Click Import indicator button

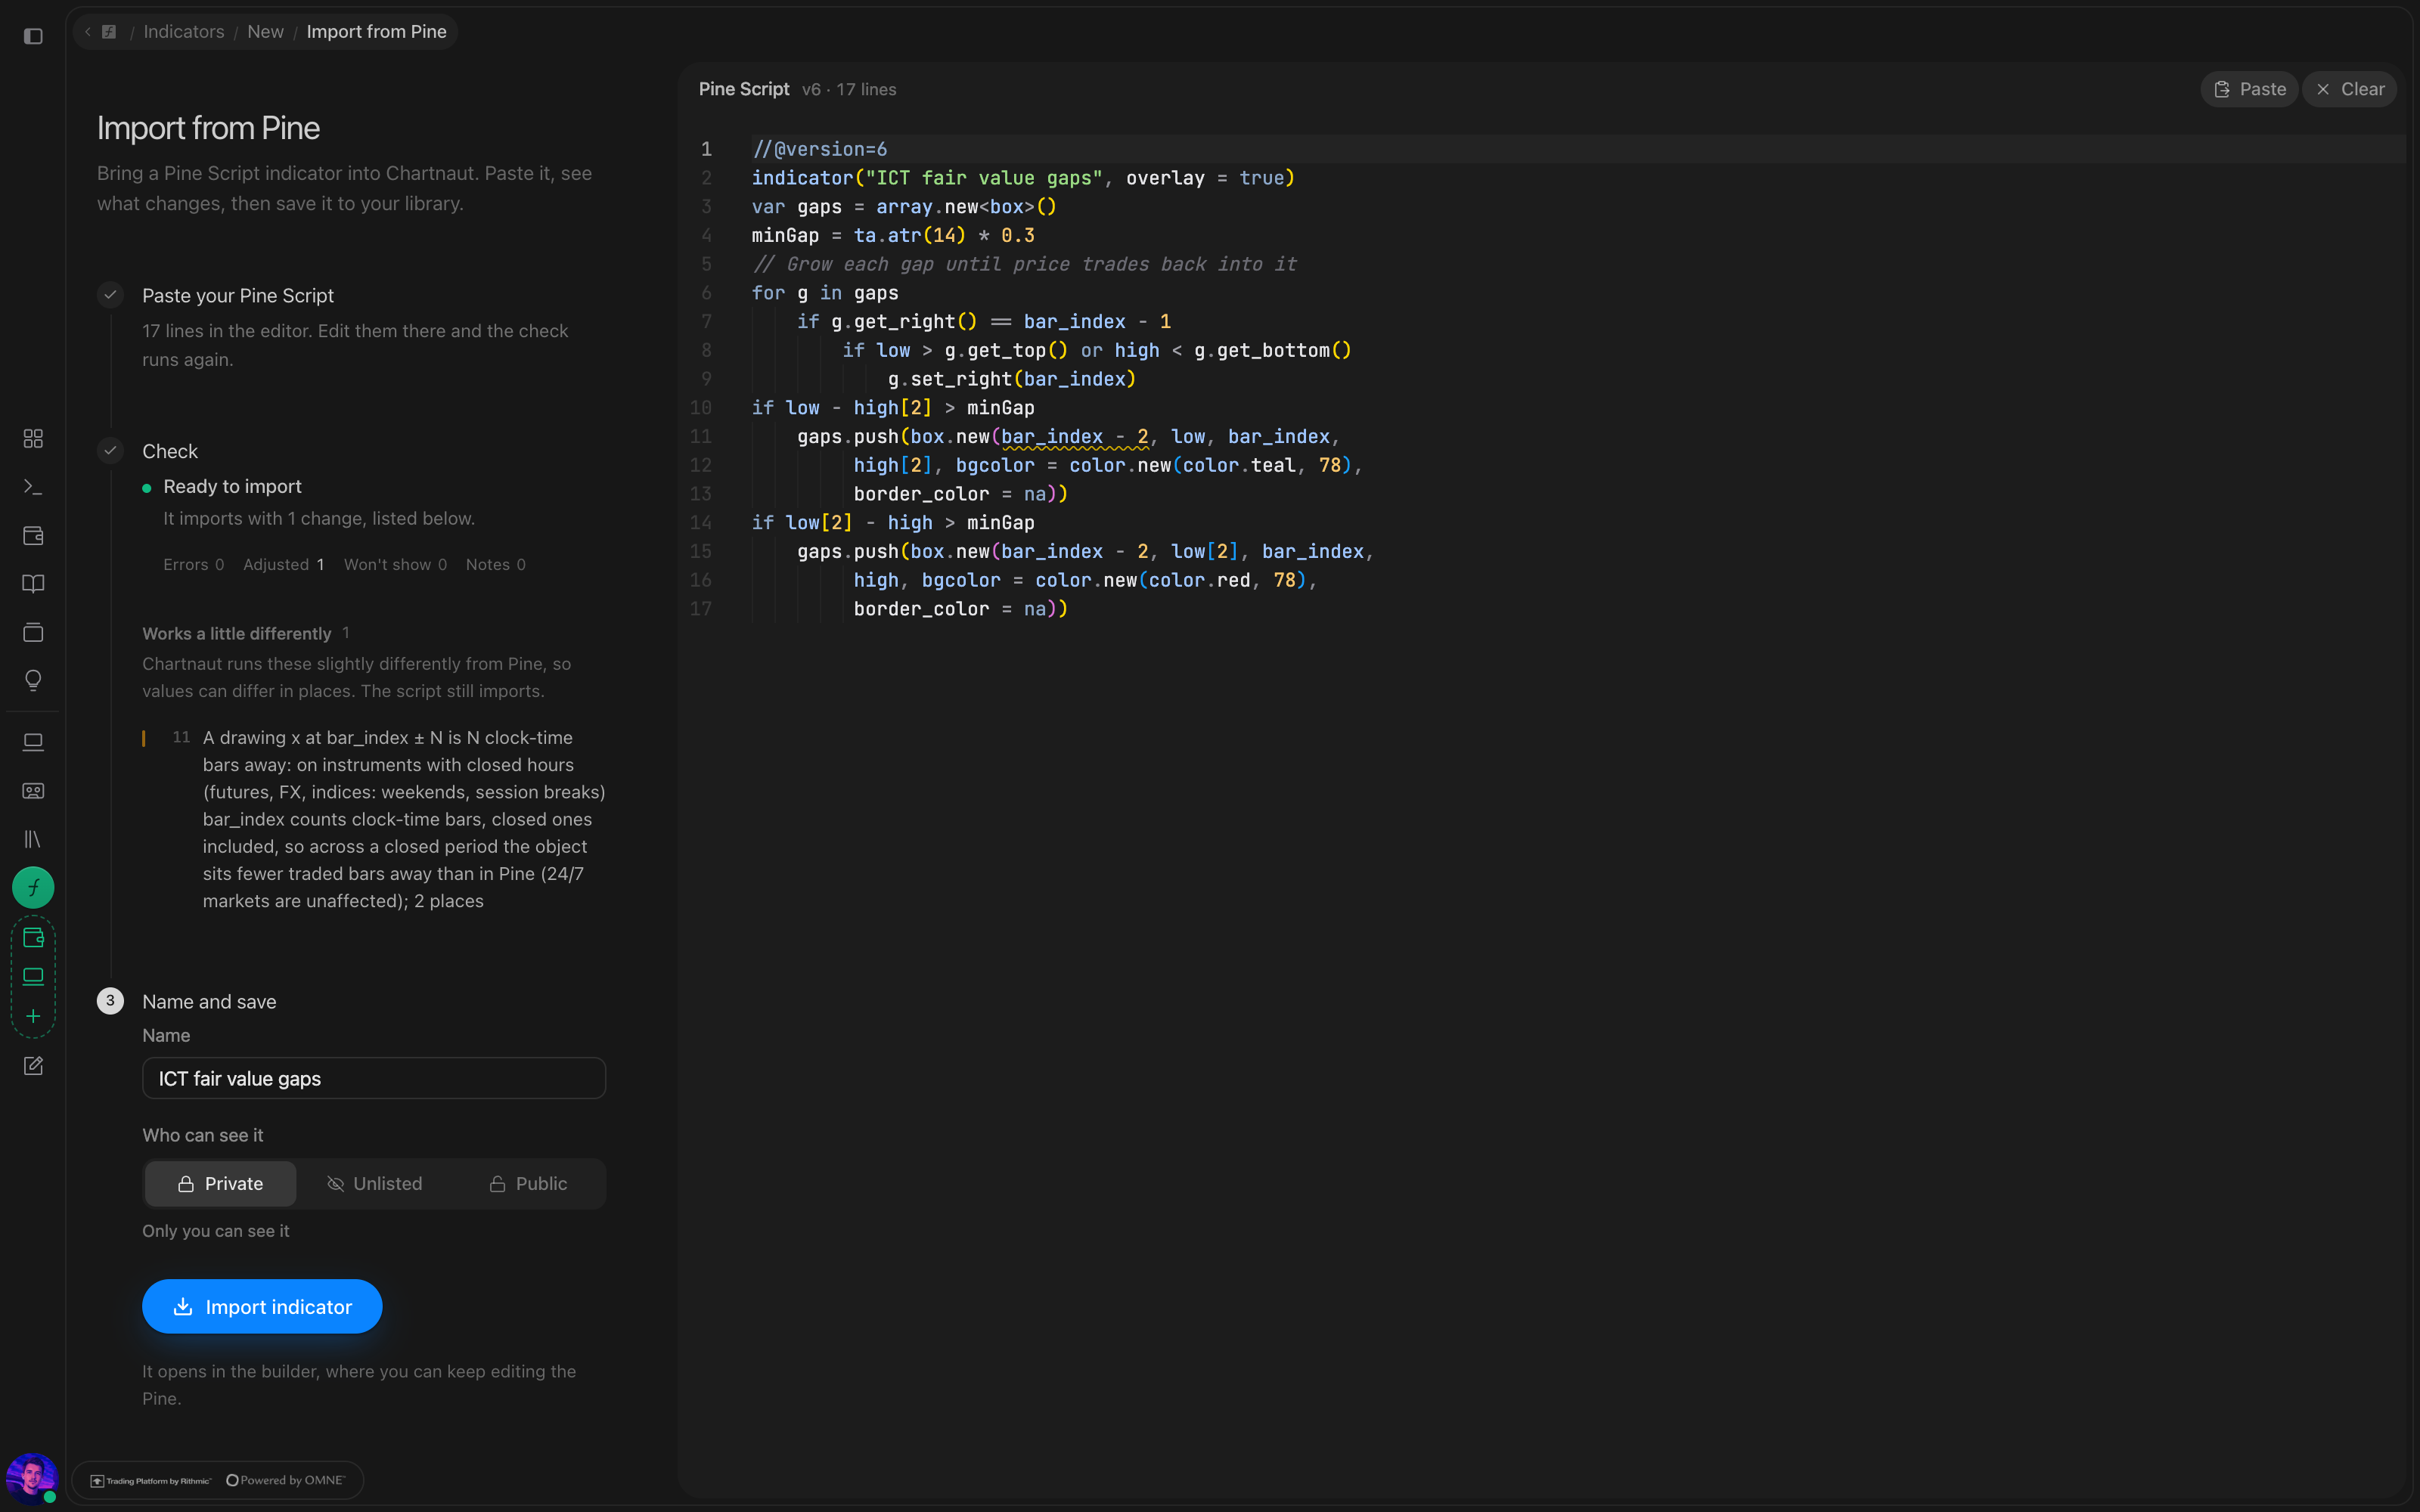point(262,1307)
